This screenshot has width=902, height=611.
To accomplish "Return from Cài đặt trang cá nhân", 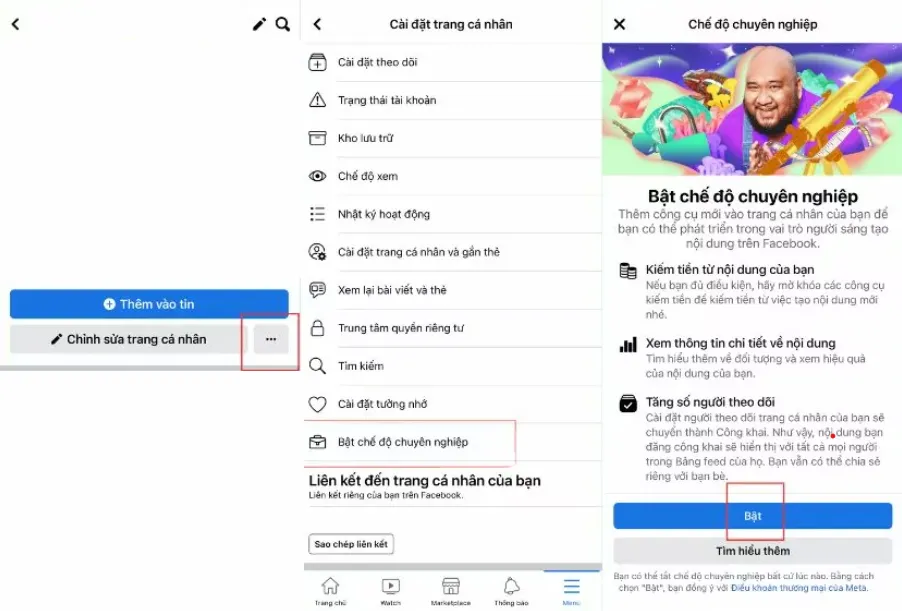I will click(x=317, y=24).
